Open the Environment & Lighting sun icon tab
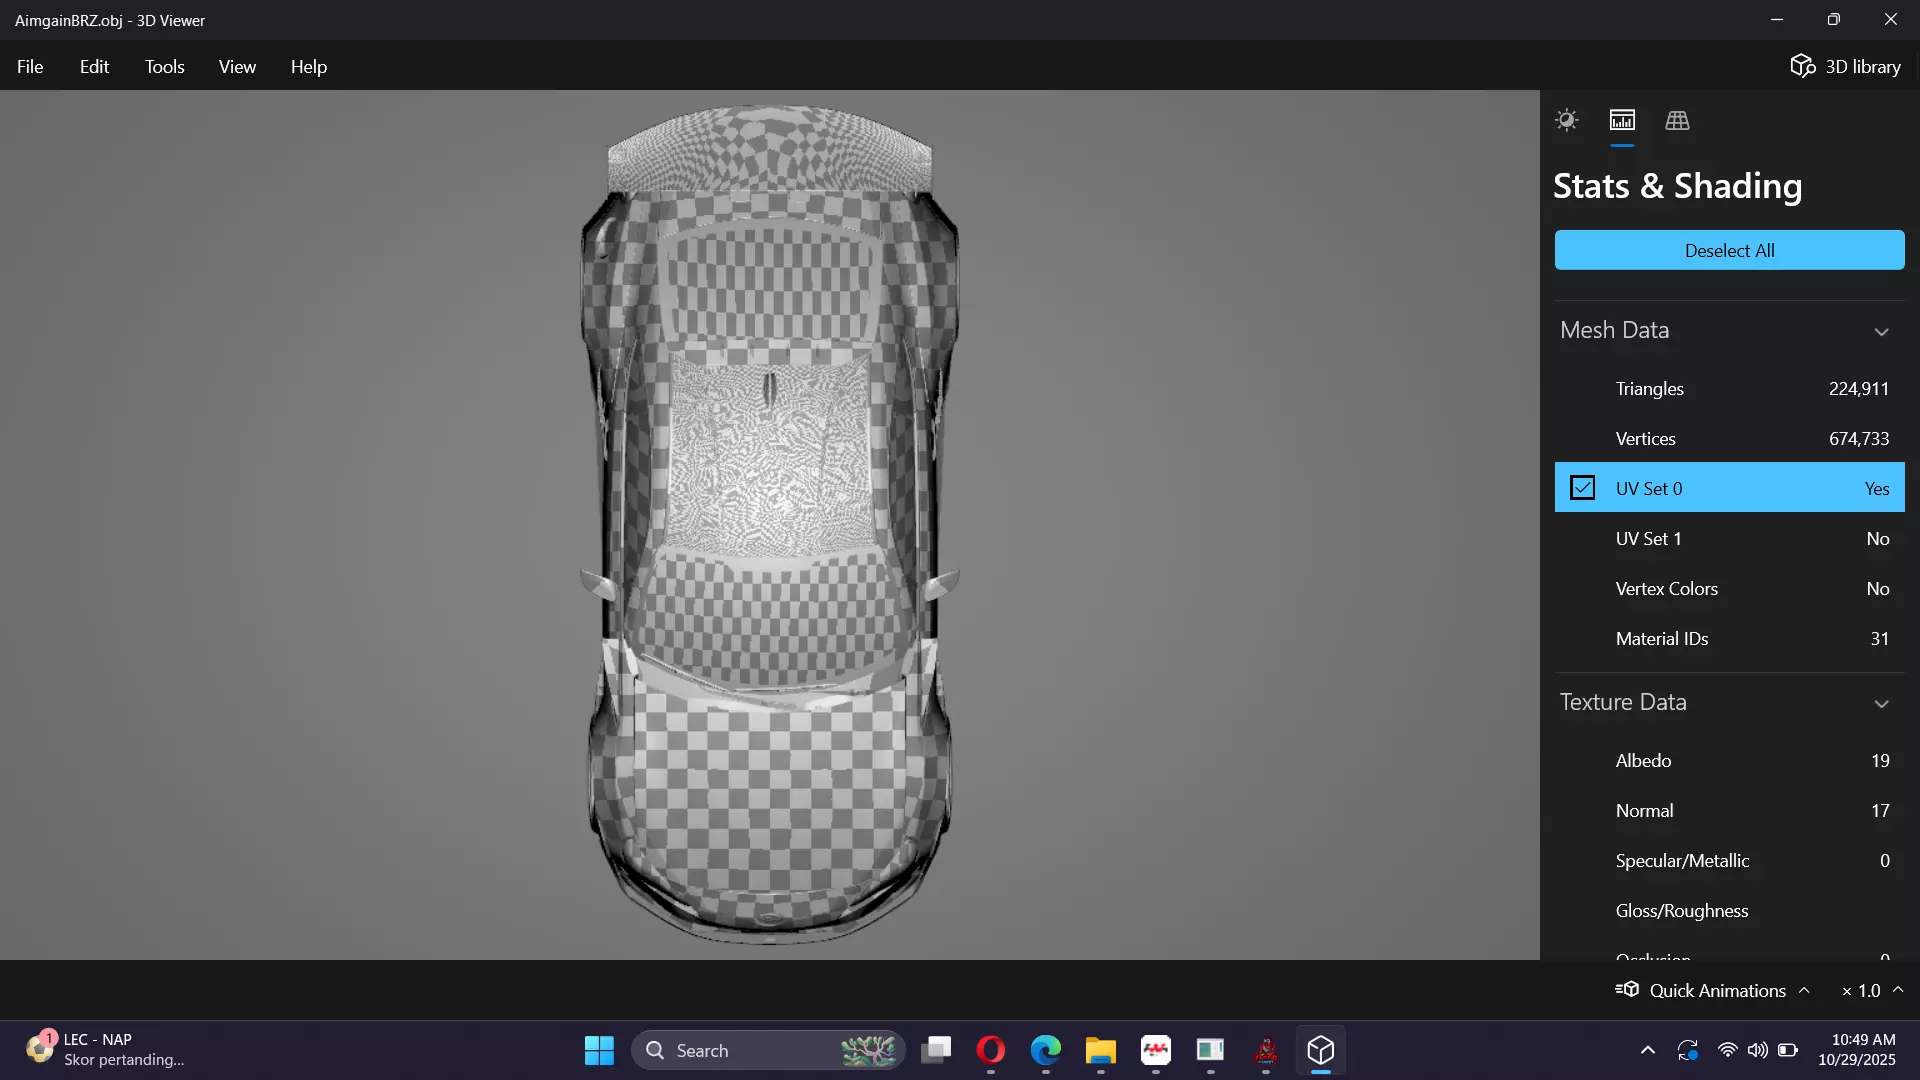The width and height of the screenshot is (1920, 1080). coord(1566,120)
